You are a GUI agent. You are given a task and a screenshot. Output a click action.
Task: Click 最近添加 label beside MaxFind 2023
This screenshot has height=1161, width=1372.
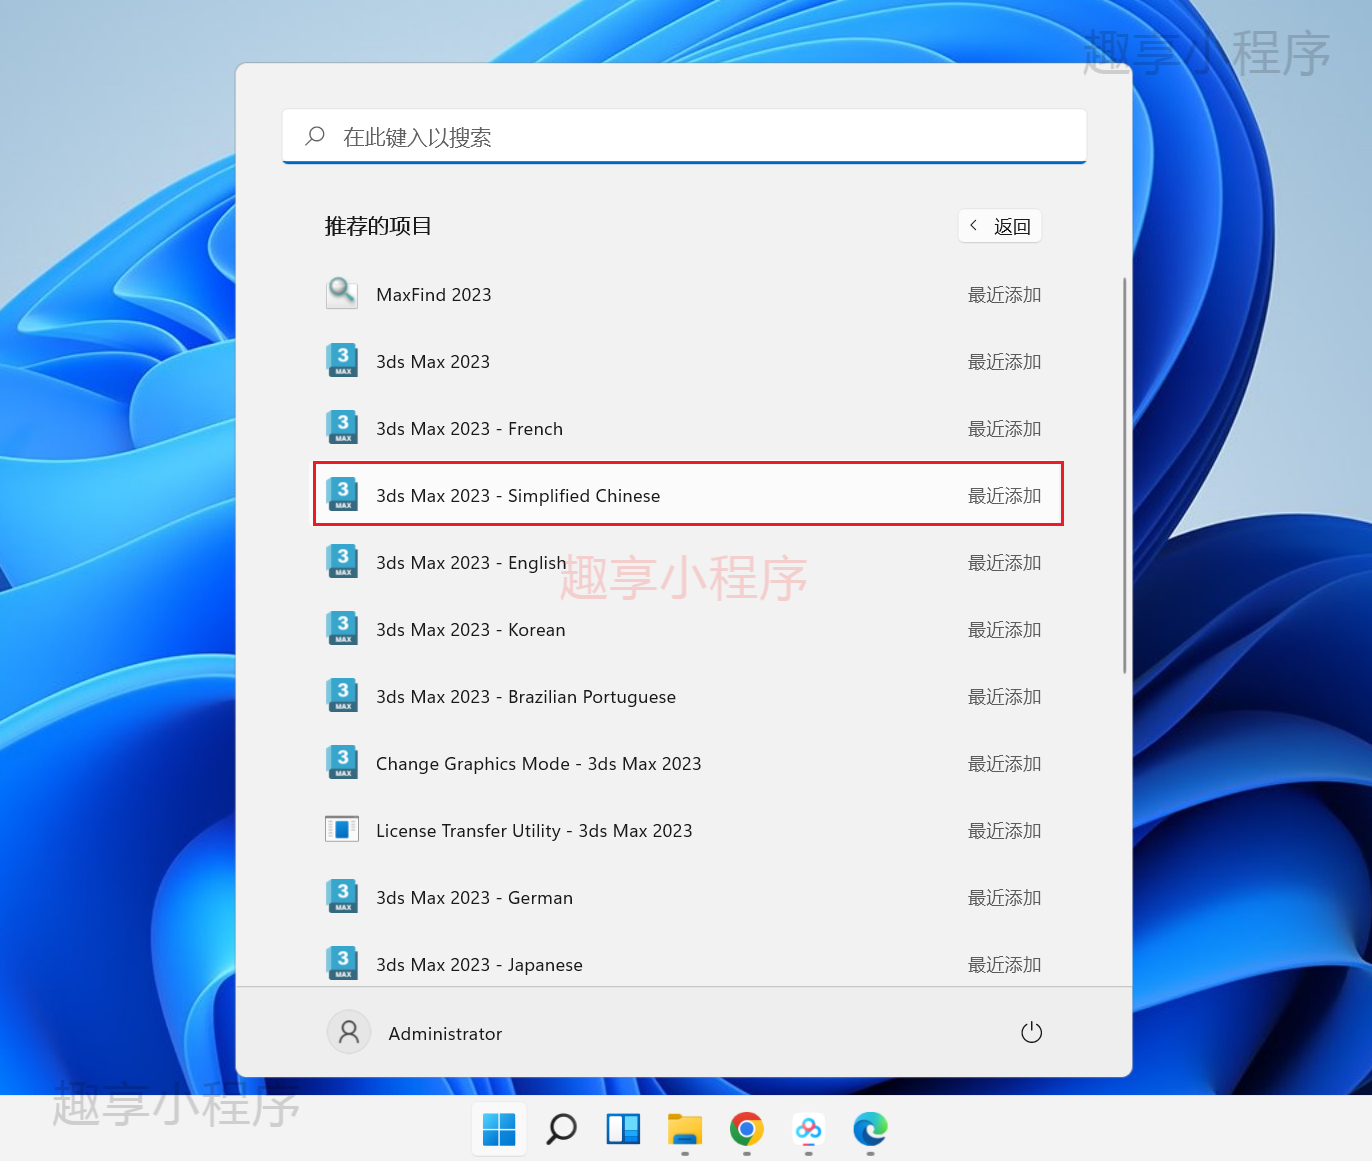[1004, 294]
